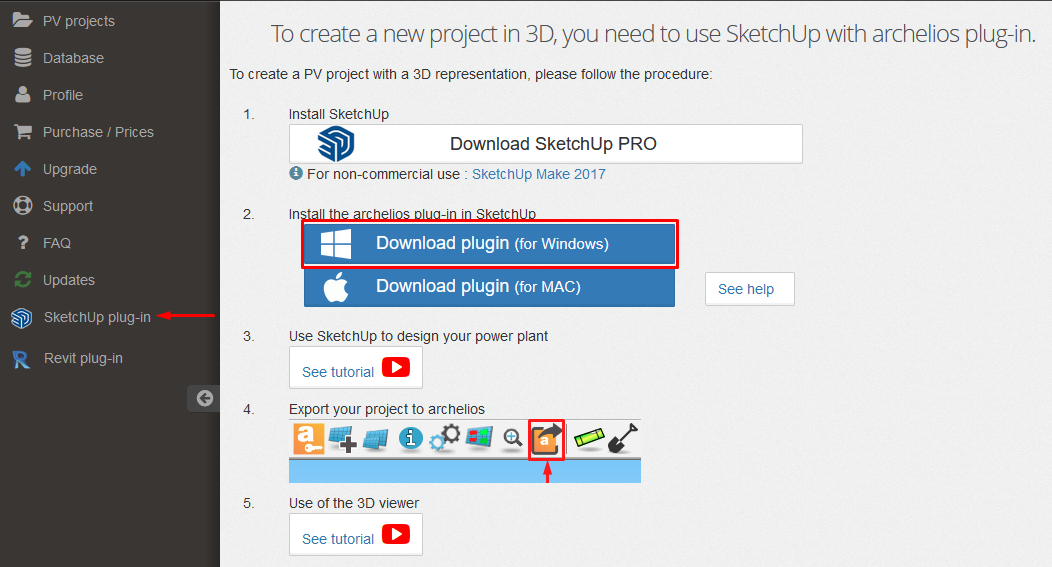Click the magnifier zoom toolbar icon
This screenshot has width=1052, height=567.
pos(513,439)
